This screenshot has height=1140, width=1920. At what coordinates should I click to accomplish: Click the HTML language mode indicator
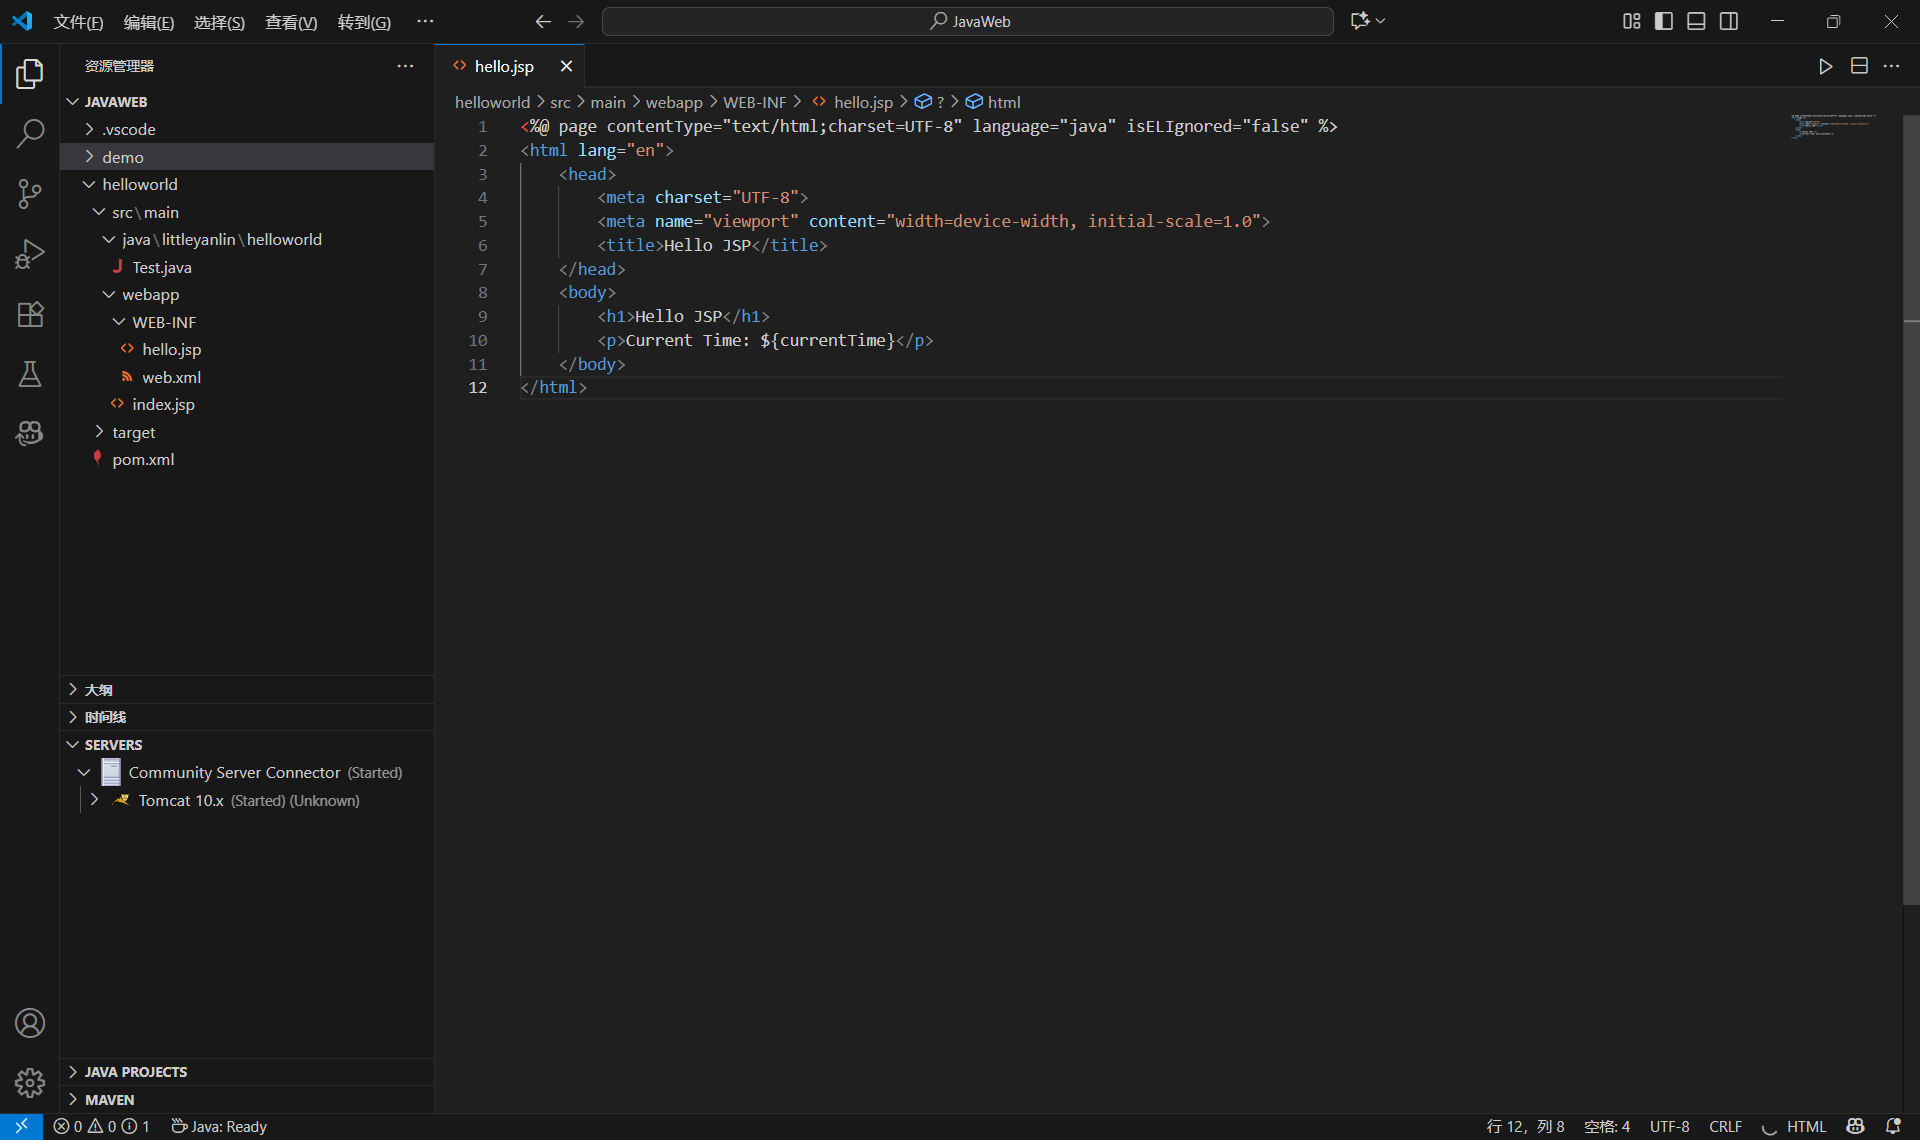tap(1806, 1126)
